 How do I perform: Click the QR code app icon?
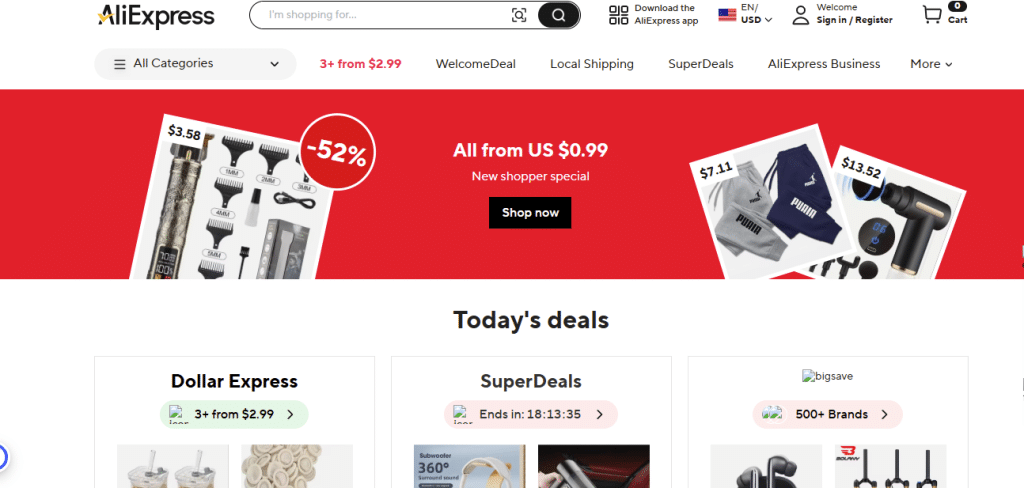pos(618,15)
